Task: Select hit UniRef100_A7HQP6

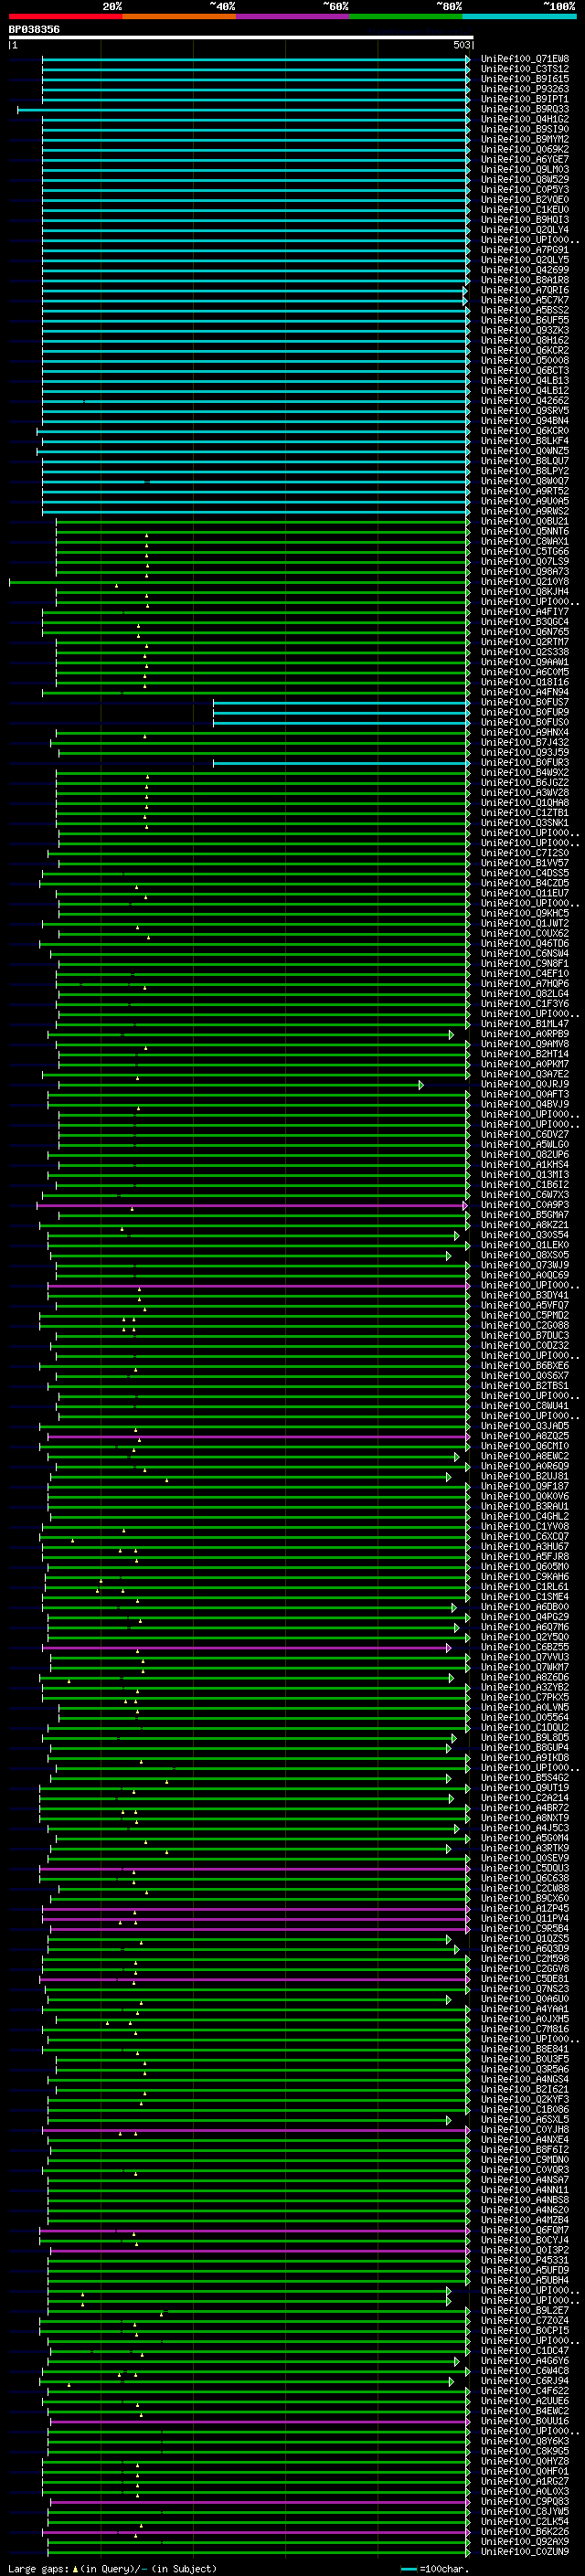Action: pos(525,984)
